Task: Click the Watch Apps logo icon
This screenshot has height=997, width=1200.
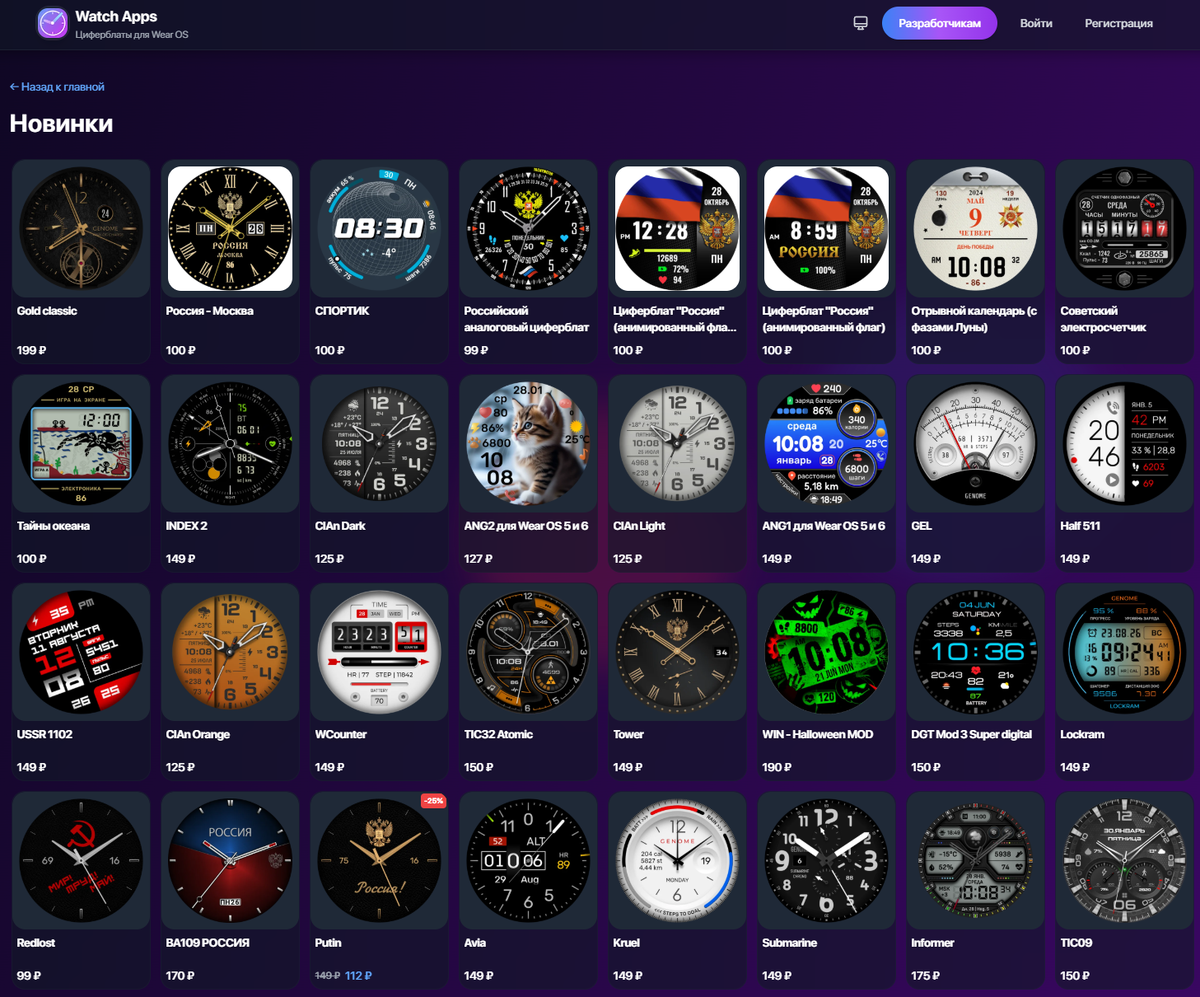Action: 52,23
